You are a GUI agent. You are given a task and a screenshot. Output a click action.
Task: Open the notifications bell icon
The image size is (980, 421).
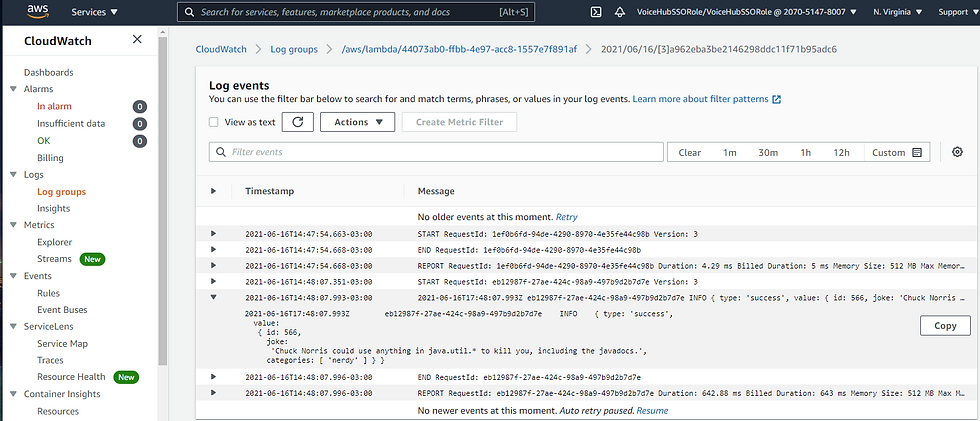(619, 12)
